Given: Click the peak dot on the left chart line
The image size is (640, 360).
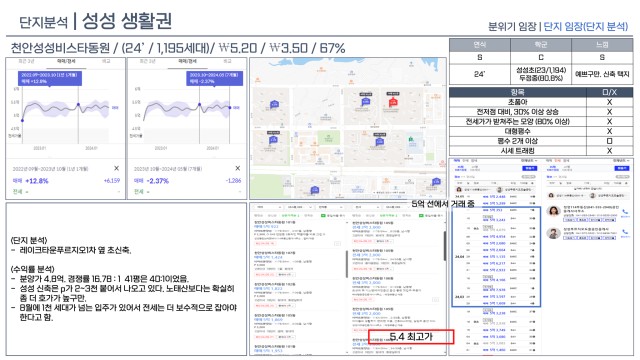Looking at the screenshot, I should click(78, 105).
